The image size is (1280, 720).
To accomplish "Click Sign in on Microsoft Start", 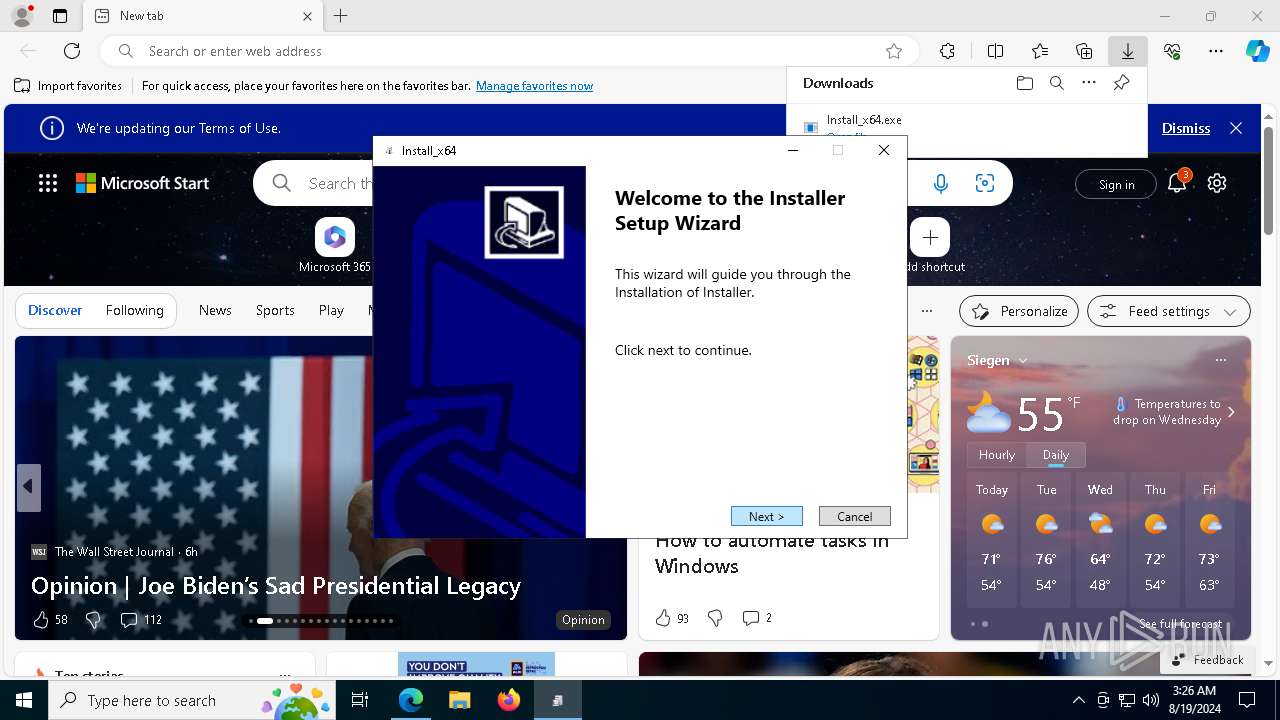I will [1116, 184].
